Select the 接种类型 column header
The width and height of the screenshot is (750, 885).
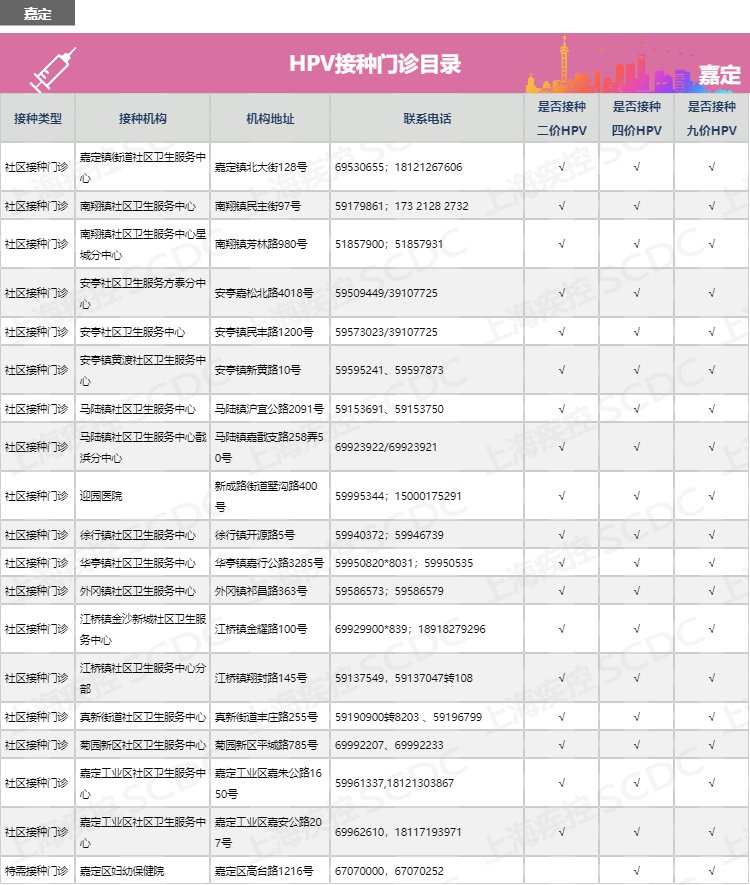coord(38,118)
